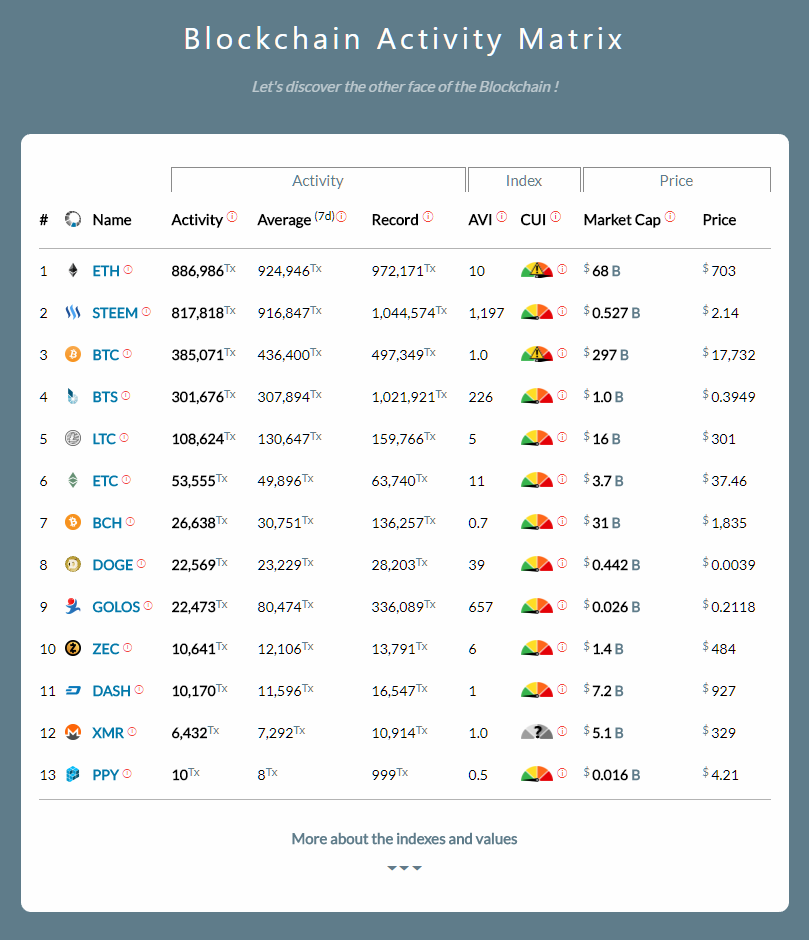Click BTC market cap 297 B
This screenshot has height=940, width=809.
click(606, 354)
